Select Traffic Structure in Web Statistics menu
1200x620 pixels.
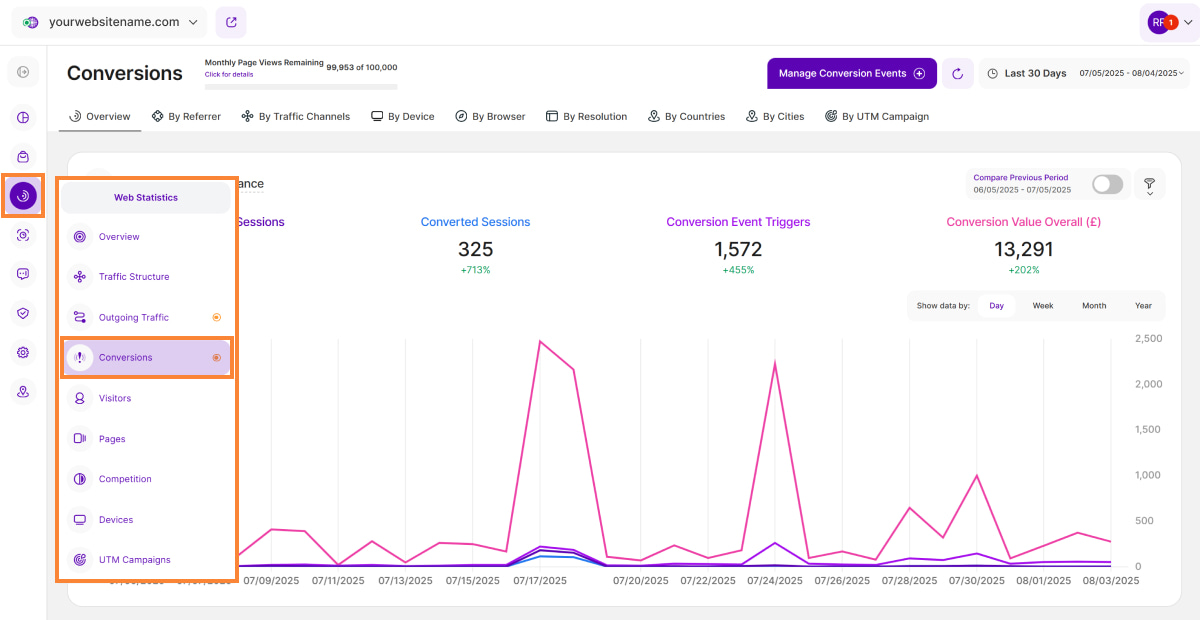click(x=134, y=277)
